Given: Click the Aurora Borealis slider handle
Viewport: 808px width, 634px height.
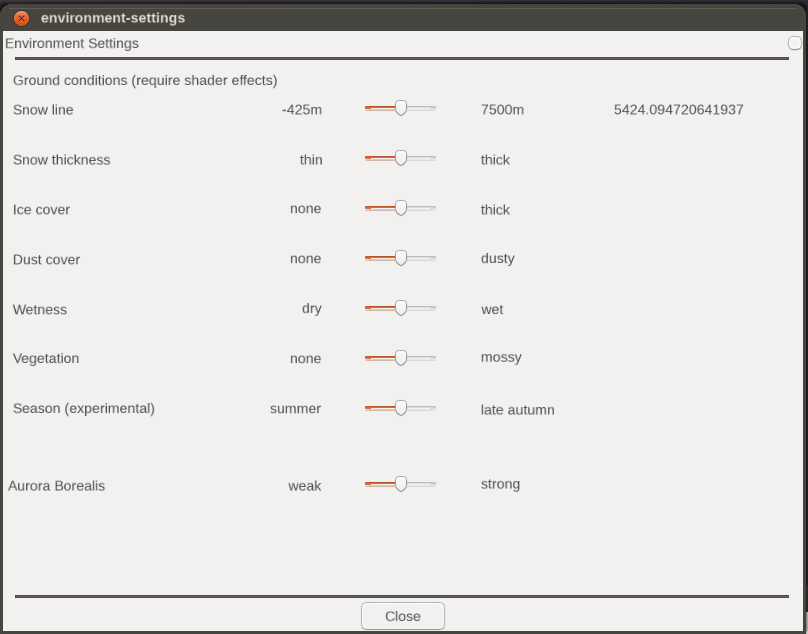Looking at the screenshot, I should coord(401,484).
